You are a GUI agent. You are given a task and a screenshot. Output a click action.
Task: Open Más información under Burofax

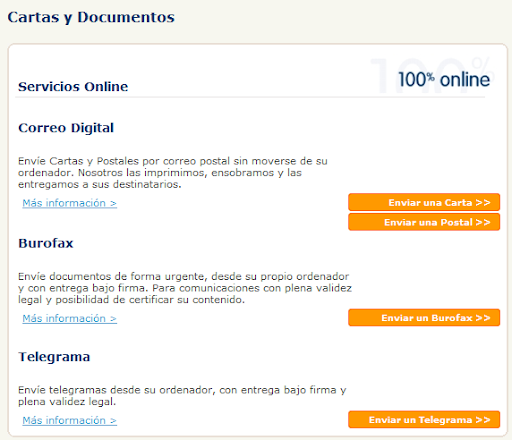pos(69,318)
